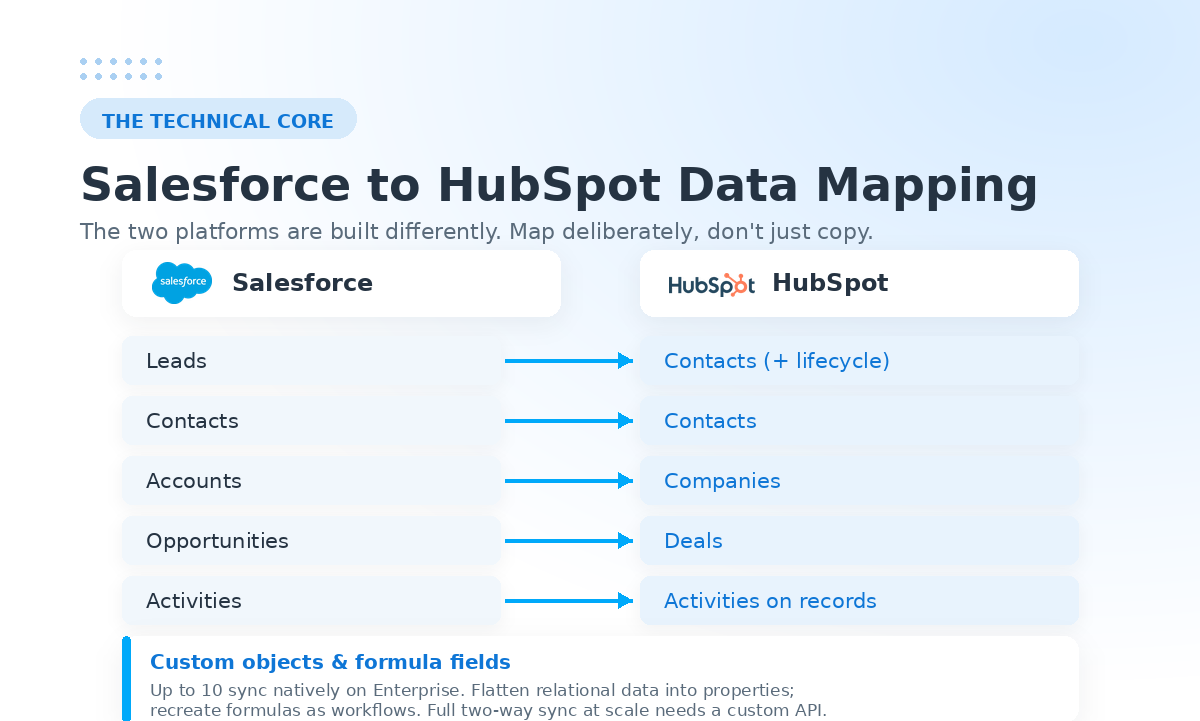Click the Salesforce column header text
This screenshot has height=721, width=1200.
pyautogui.click(x=302, y=283)
